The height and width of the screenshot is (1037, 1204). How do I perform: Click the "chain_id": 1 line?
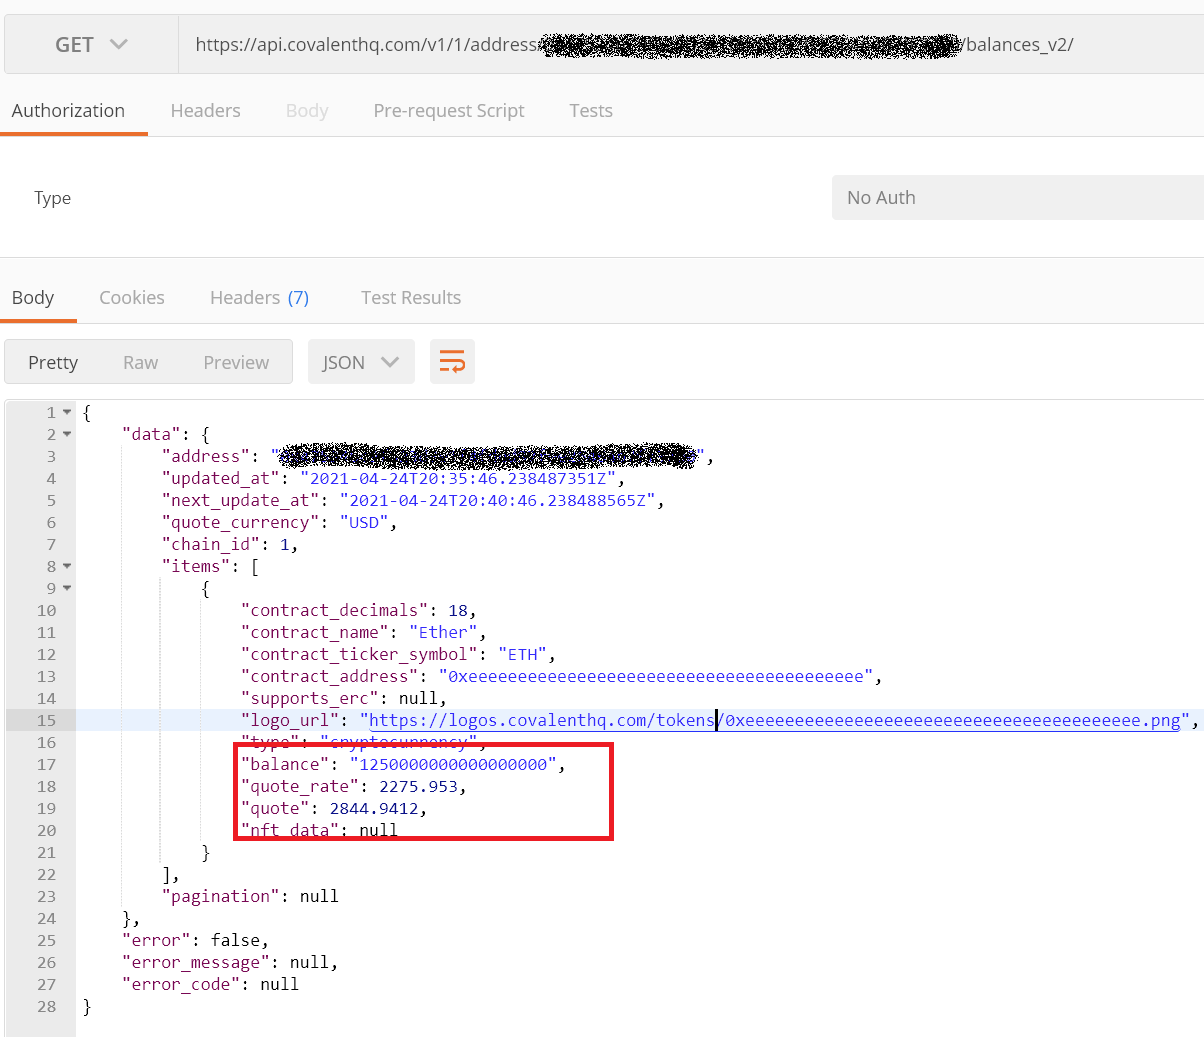[x=230, y=544]
